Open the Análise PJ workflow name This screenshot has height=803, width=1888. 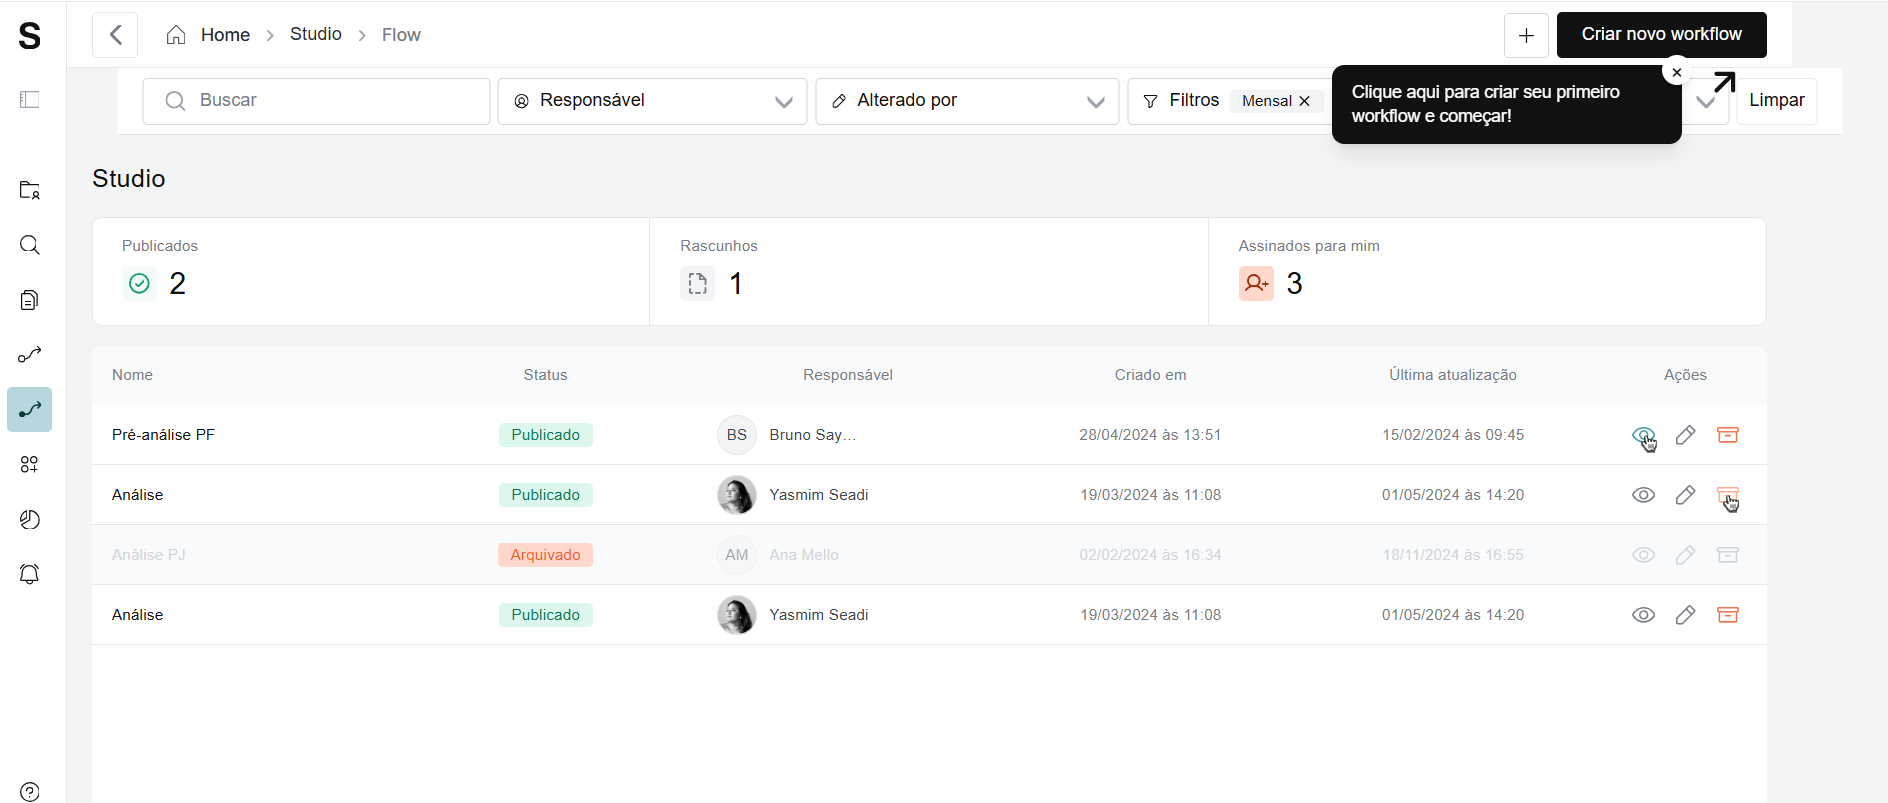coord(149,555)
